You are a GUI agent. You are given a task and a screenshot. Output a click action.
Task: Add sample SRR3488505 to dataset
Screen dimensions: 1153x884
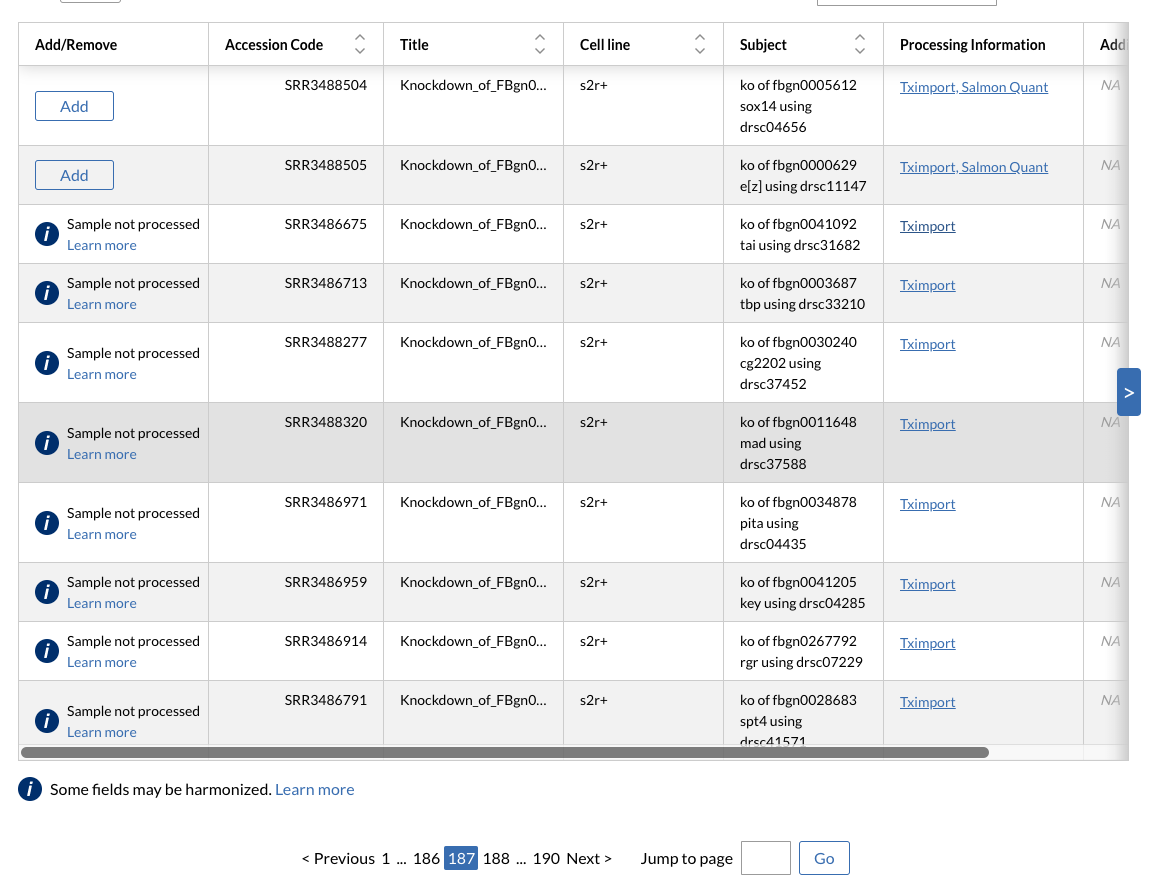(74, 175)
